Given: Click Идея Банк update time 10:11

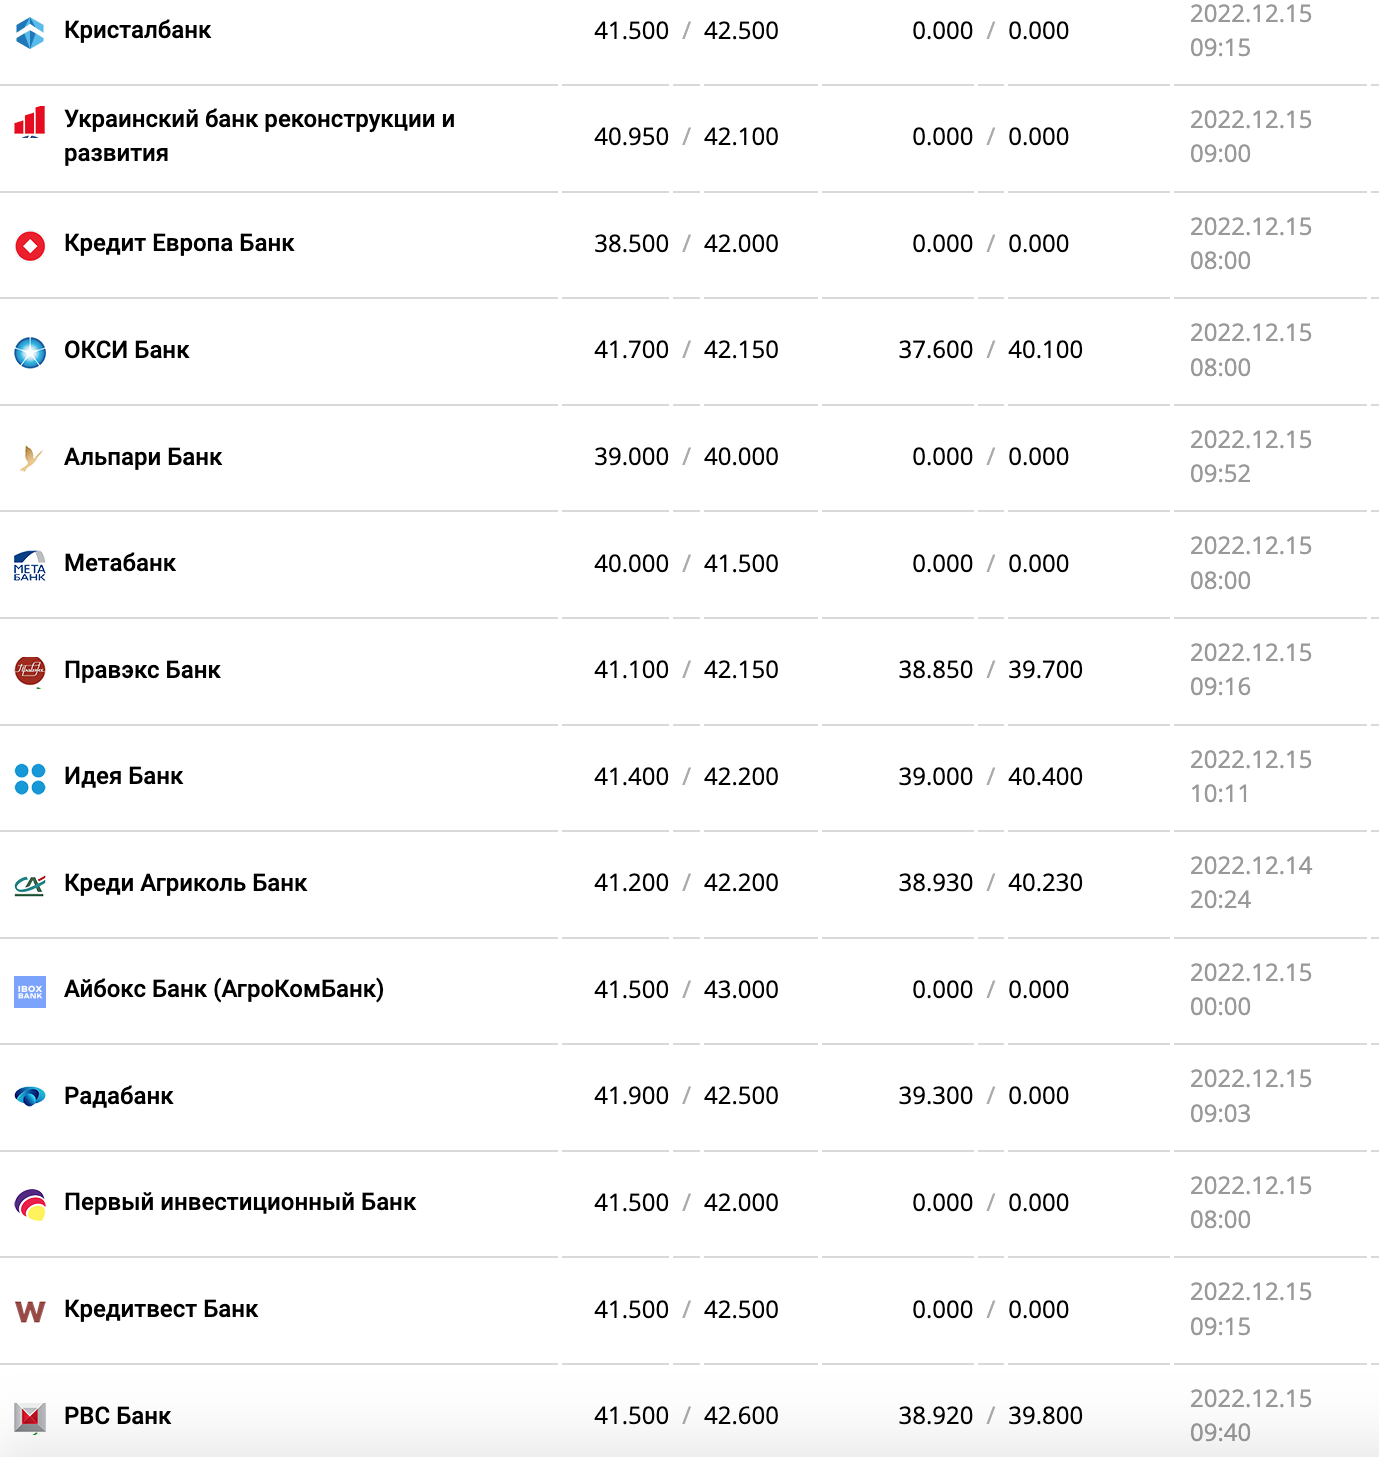Looking at the screenshot, I should click(x=1219, y=794).
